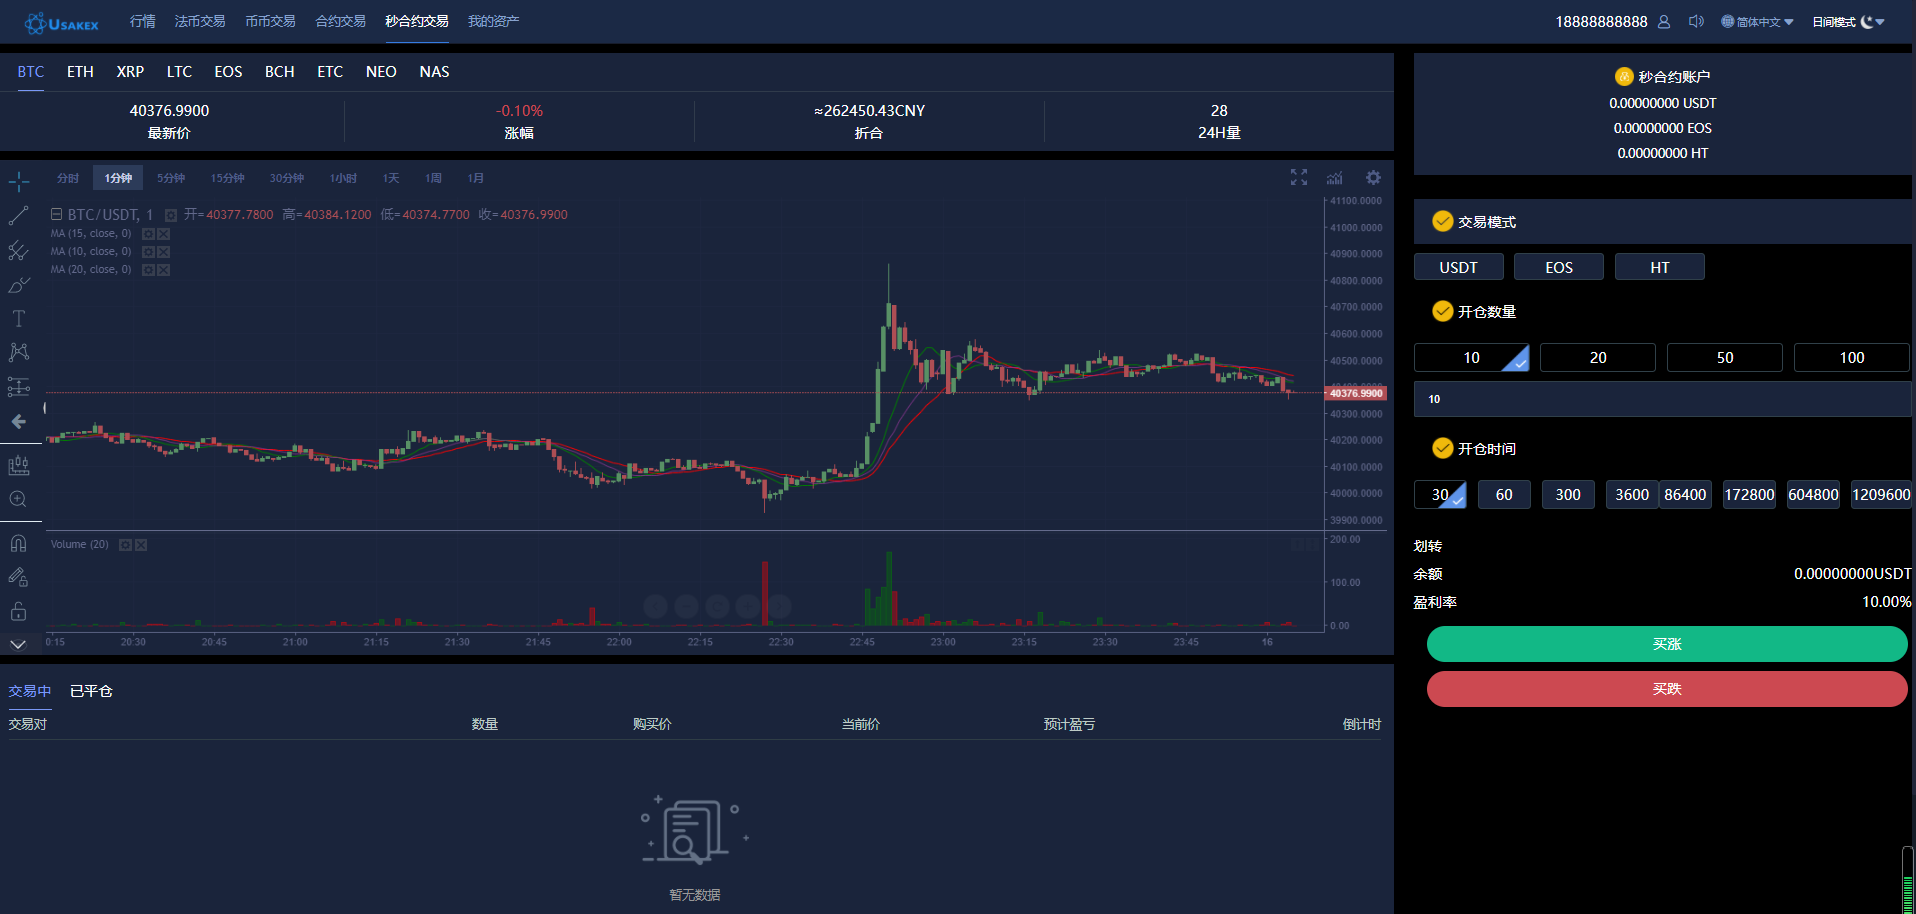Viewport: 1916px width, 914px height.
Task: Open the 简体中文 language dropdown
Action: click(x=1758, y=22)
